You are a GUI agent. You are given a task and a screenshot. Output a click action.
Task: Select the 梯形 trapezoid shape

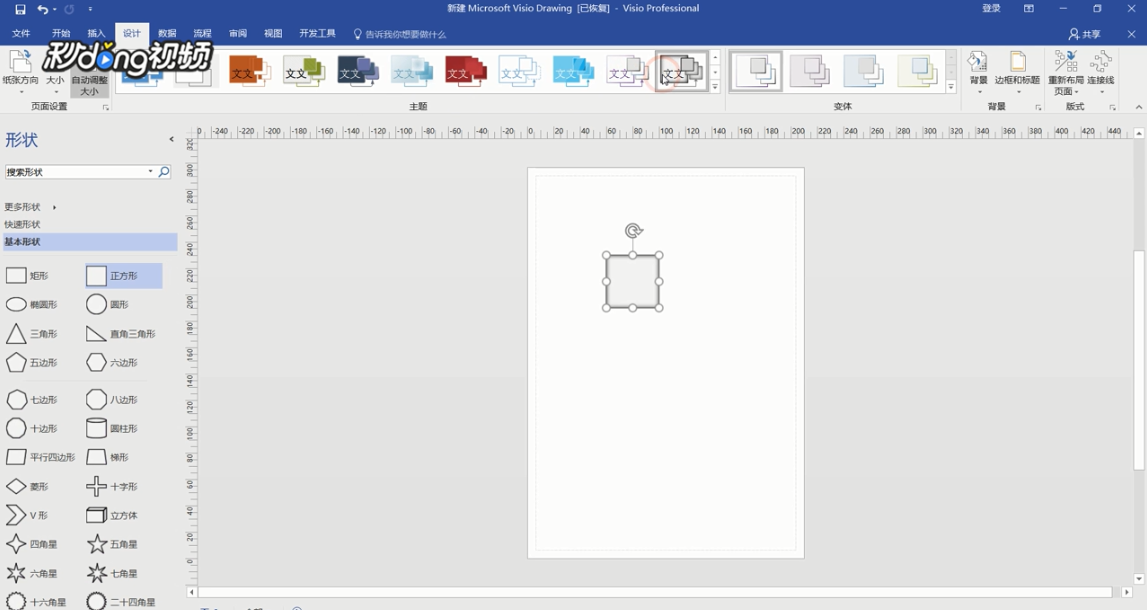point(108,457)
